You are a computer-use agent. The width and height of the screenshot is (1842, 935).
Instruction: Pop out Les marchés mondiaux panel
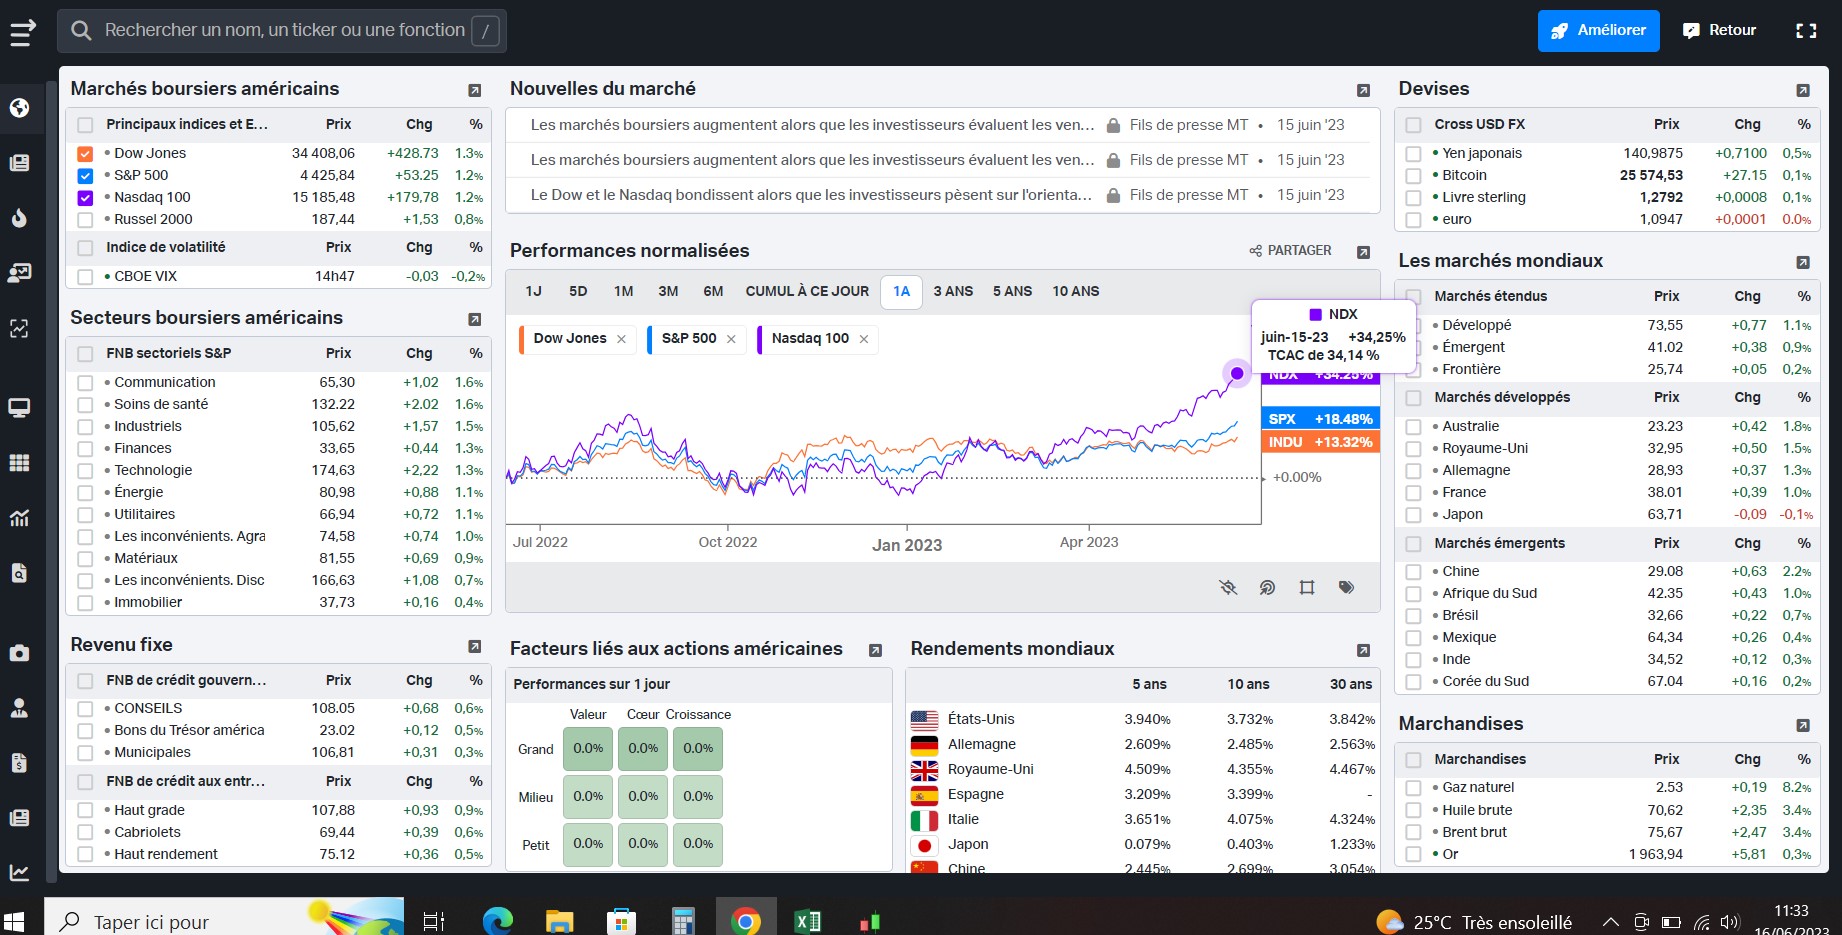[x=1803, y=262]
